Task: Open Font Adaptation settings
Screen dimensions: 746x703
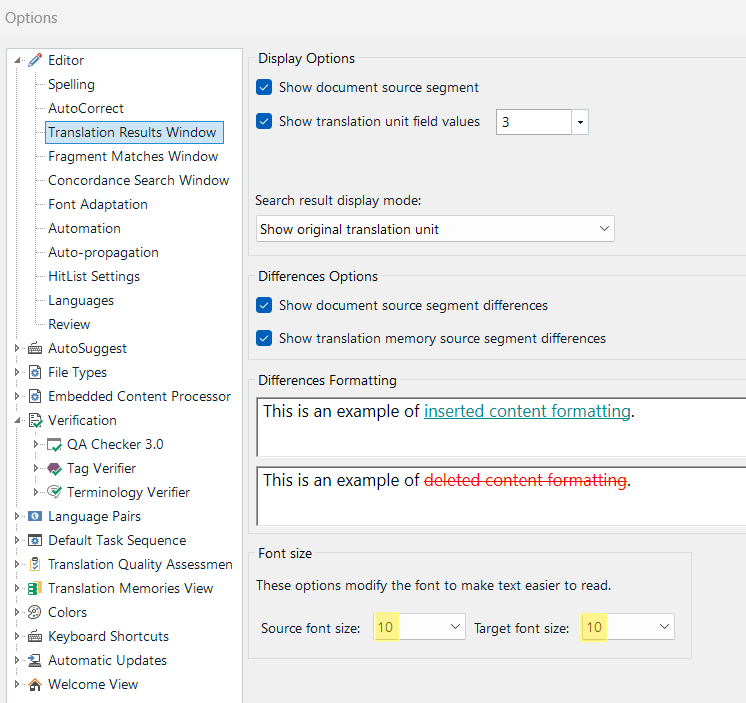Action: [x=98, y=205]
